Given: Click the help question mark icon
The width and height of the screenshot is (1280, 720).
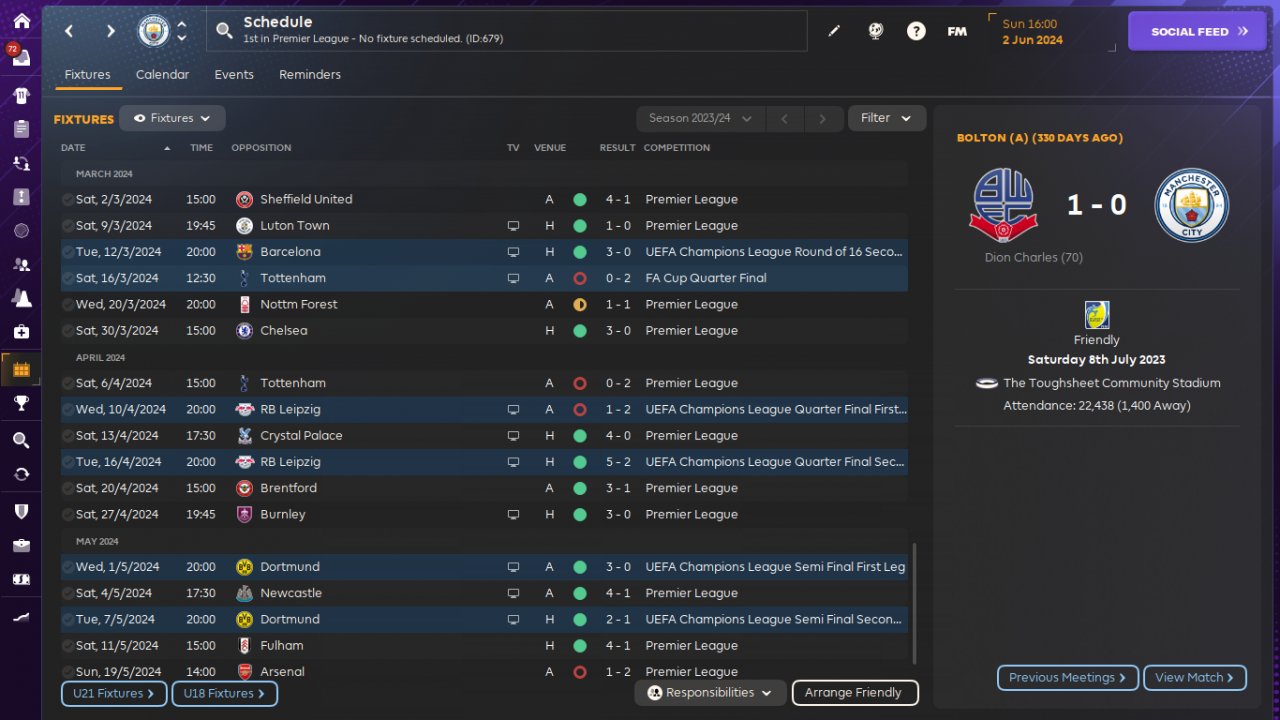Looking at the screenshot, I should [x=916, y=31].
